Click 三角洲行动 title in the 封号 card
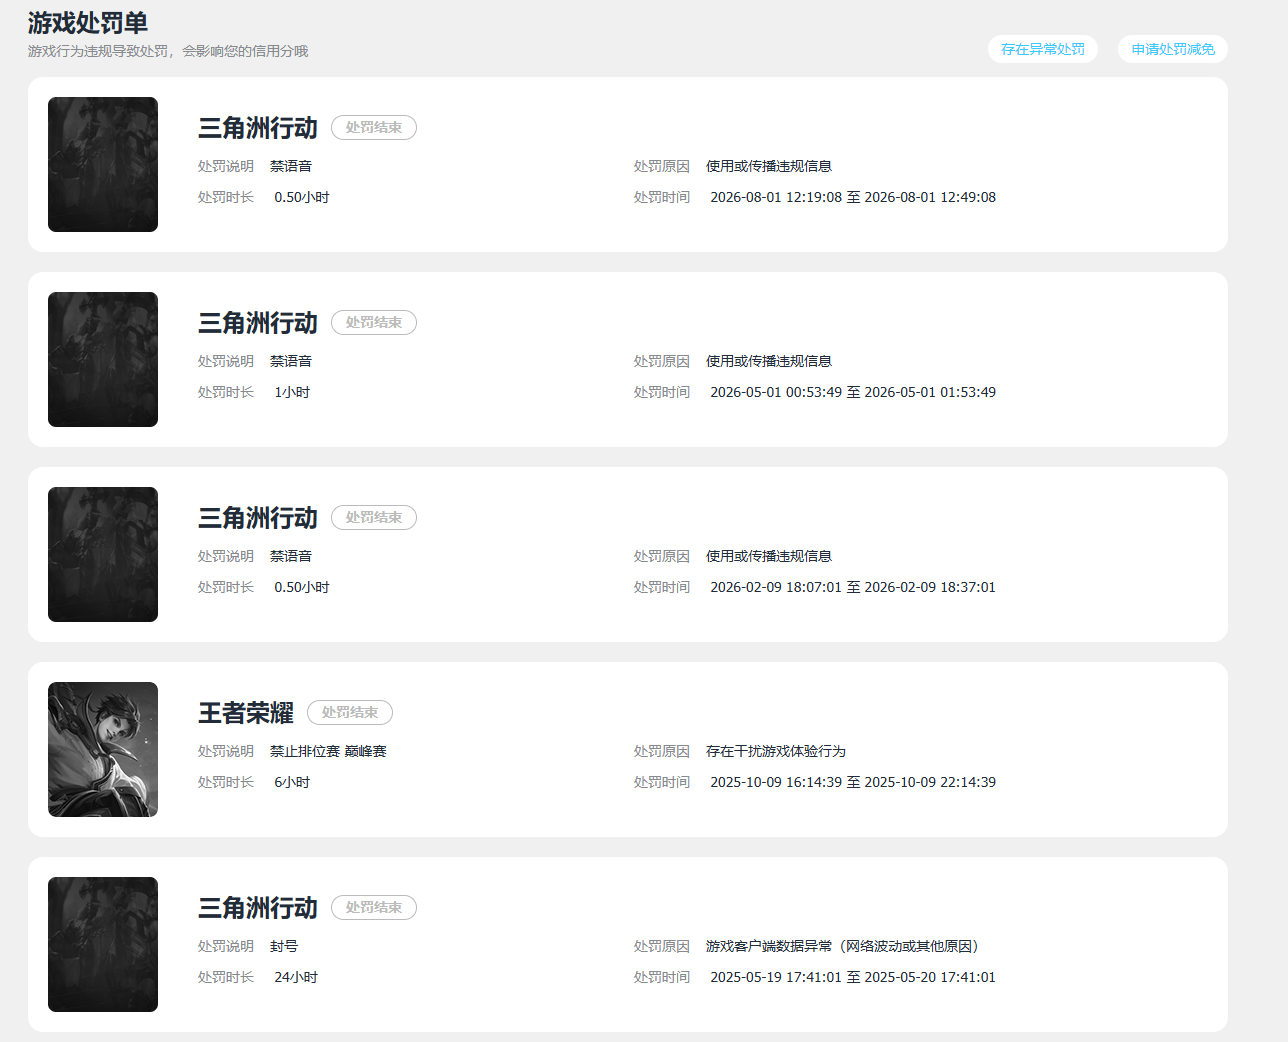The image size is (1288, 1042). click(258, 908)
